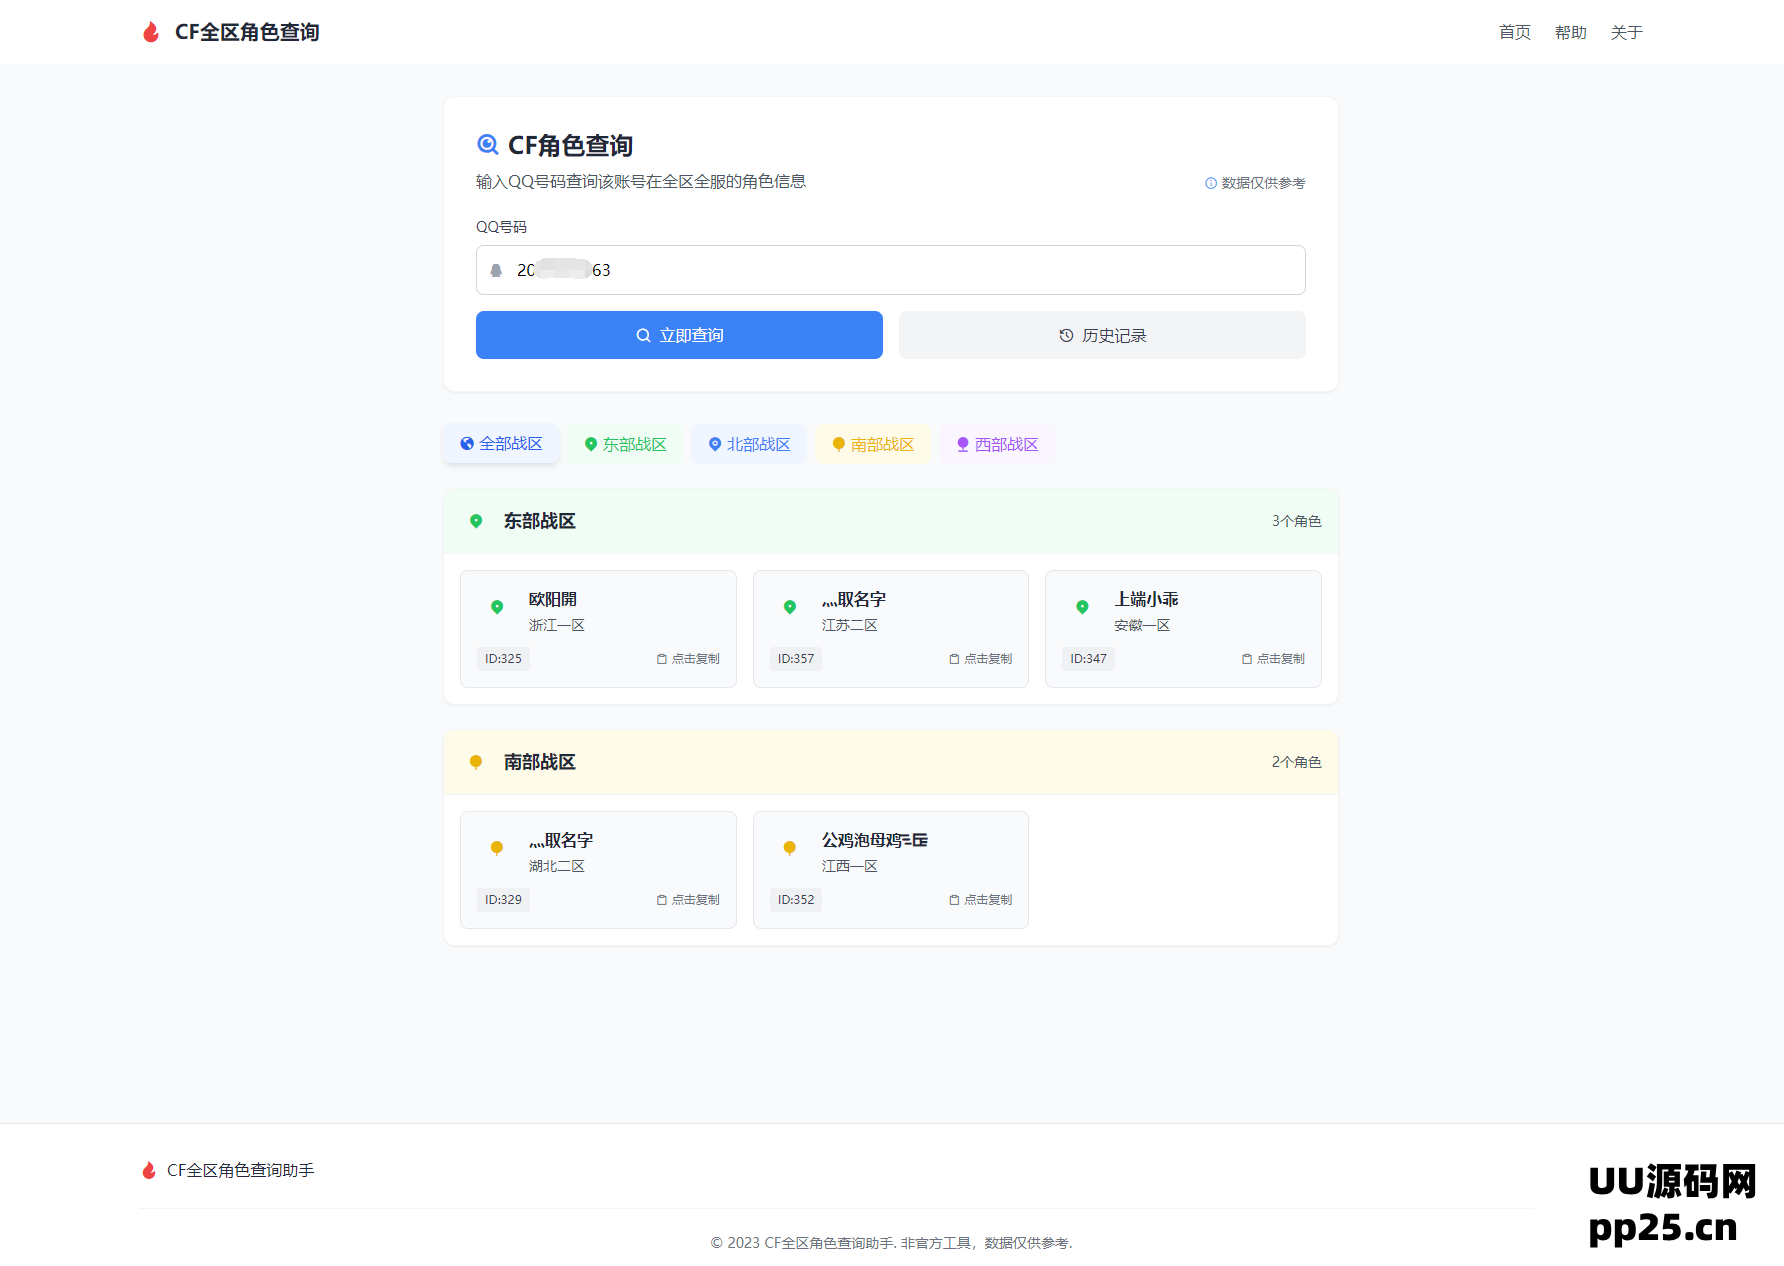The image size is (1784, 1266).
Task: Copy the 湖北二区 character via 点击复制
Action: coord(688,900)
